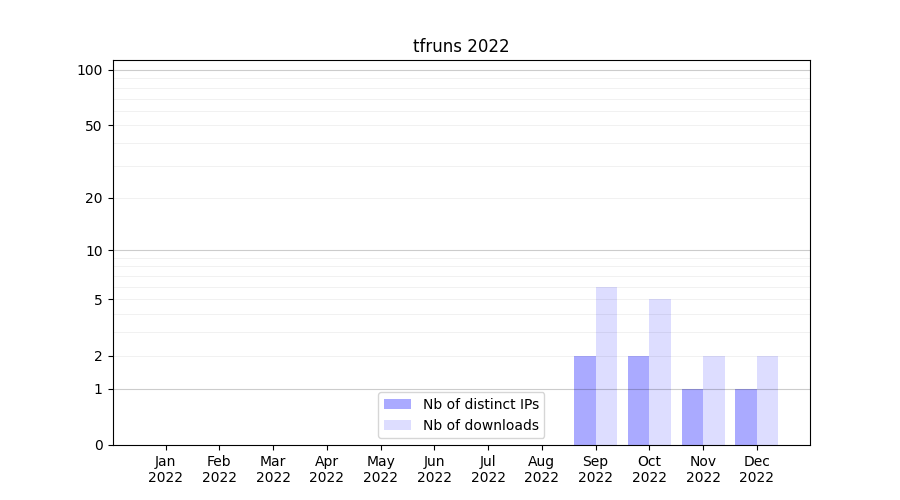Viewport: 900px width, 500px height.
Task: Click the Jun 2022 x-axis label
Action: pyautogui.click(x=434, y=469)
